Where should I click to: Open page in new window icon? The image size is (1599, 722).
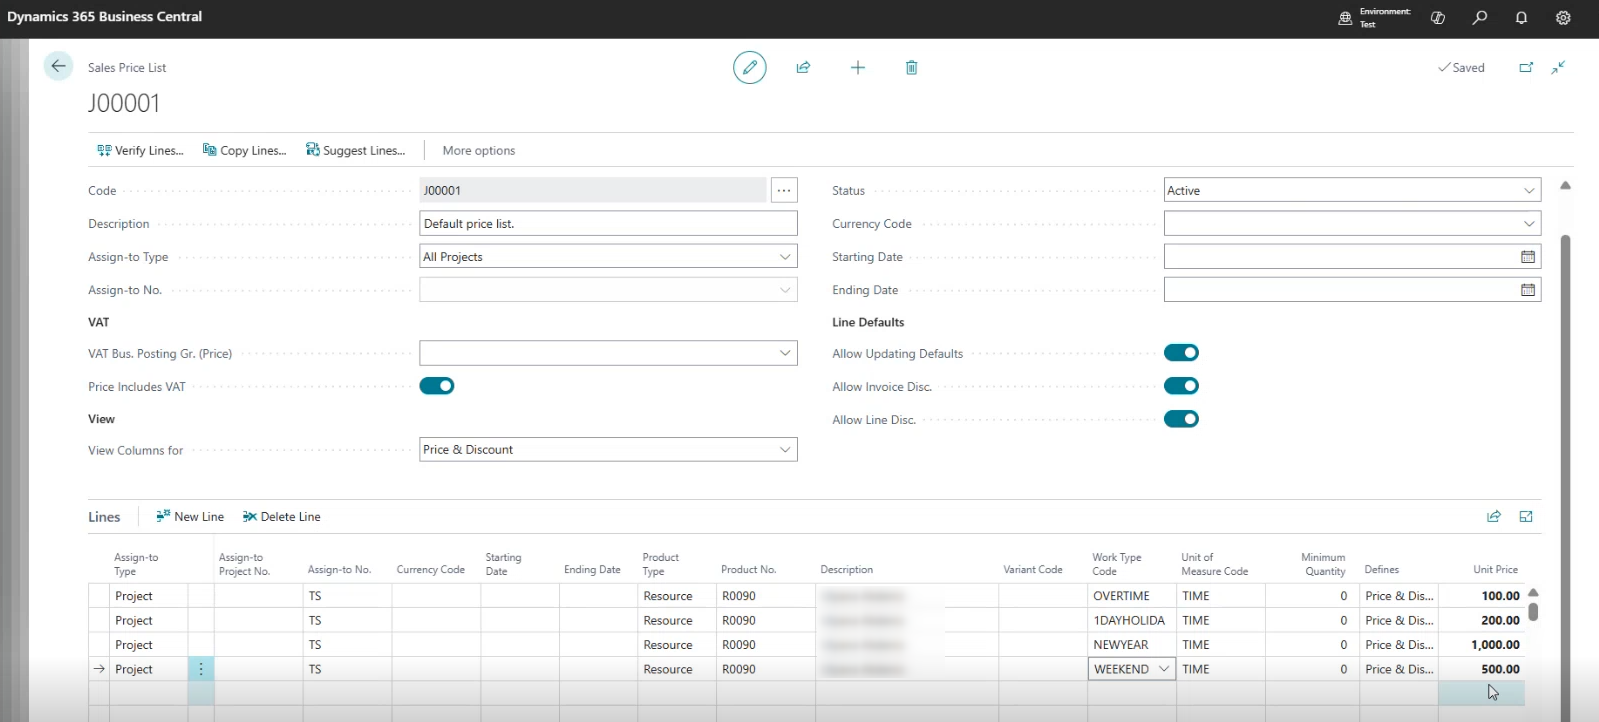1526,67
